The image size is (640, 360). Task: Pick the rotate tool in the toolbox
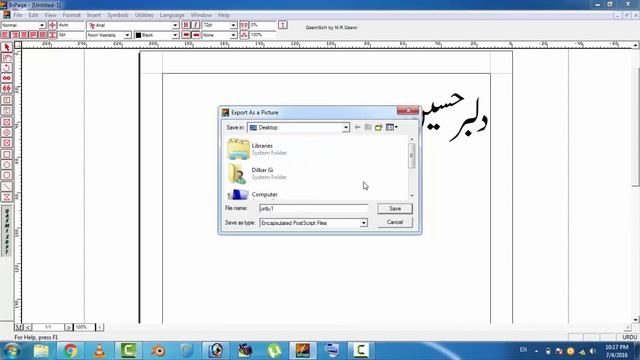point(7,68)
